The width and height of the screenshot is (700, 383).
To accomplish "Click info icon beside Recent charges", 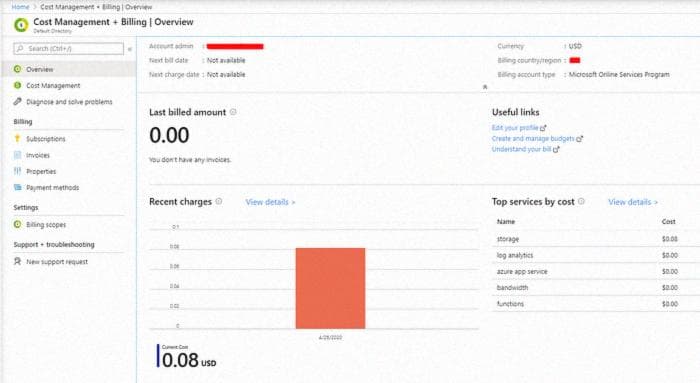I will click(x=219, y=201).
